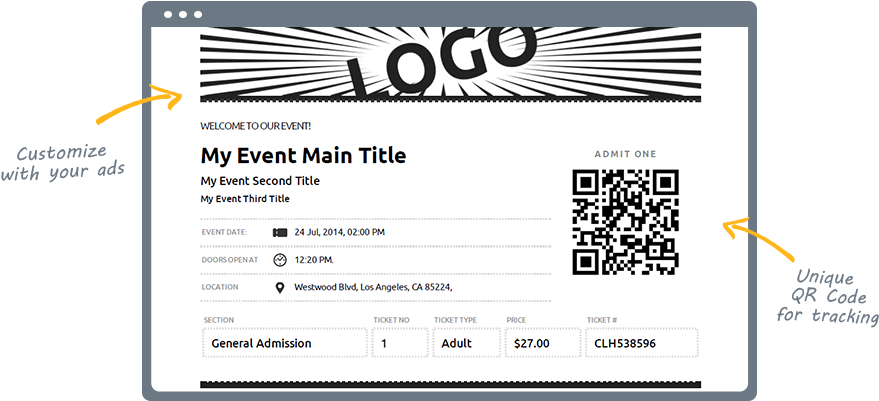The width and height of the screenshot is (879, 401).
Task: Click the My Event Third Title text
Action: tap(245, 199)
